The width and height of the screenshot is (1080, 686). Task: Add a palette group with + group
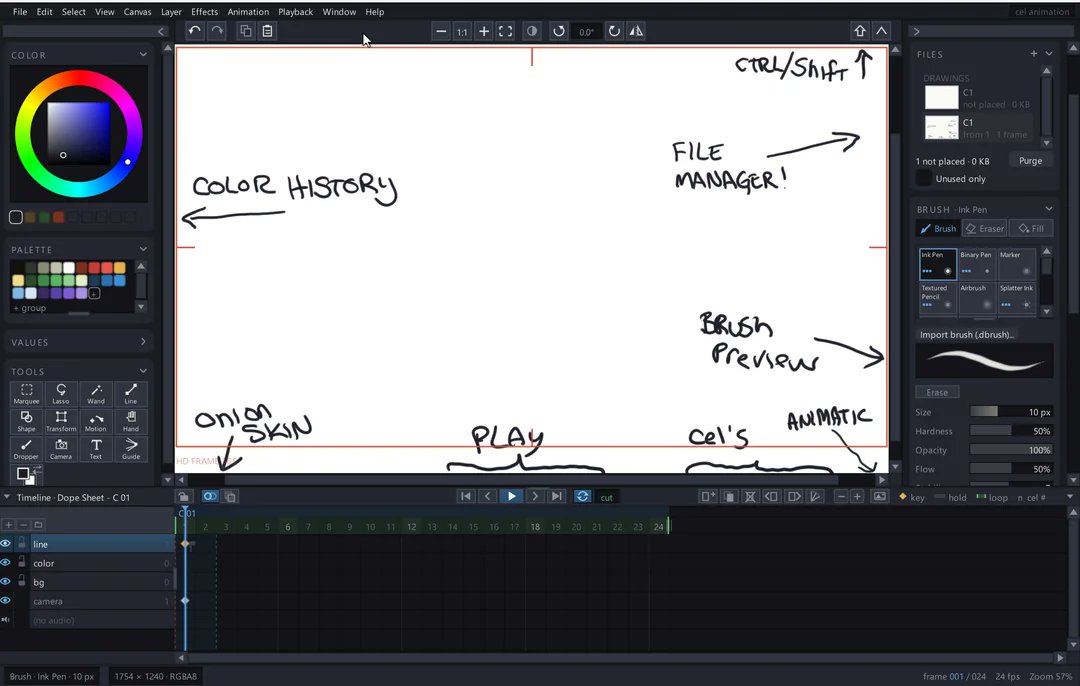pyautogui.click(x=30, y=308)
